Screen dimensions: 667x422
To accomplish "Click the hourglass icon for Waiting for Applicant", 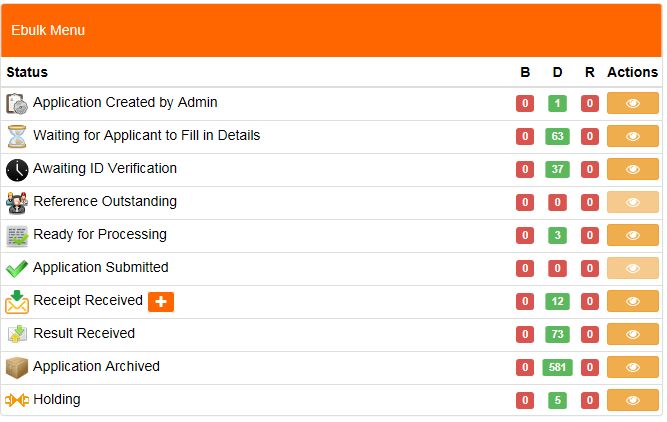I will [17, 137].
